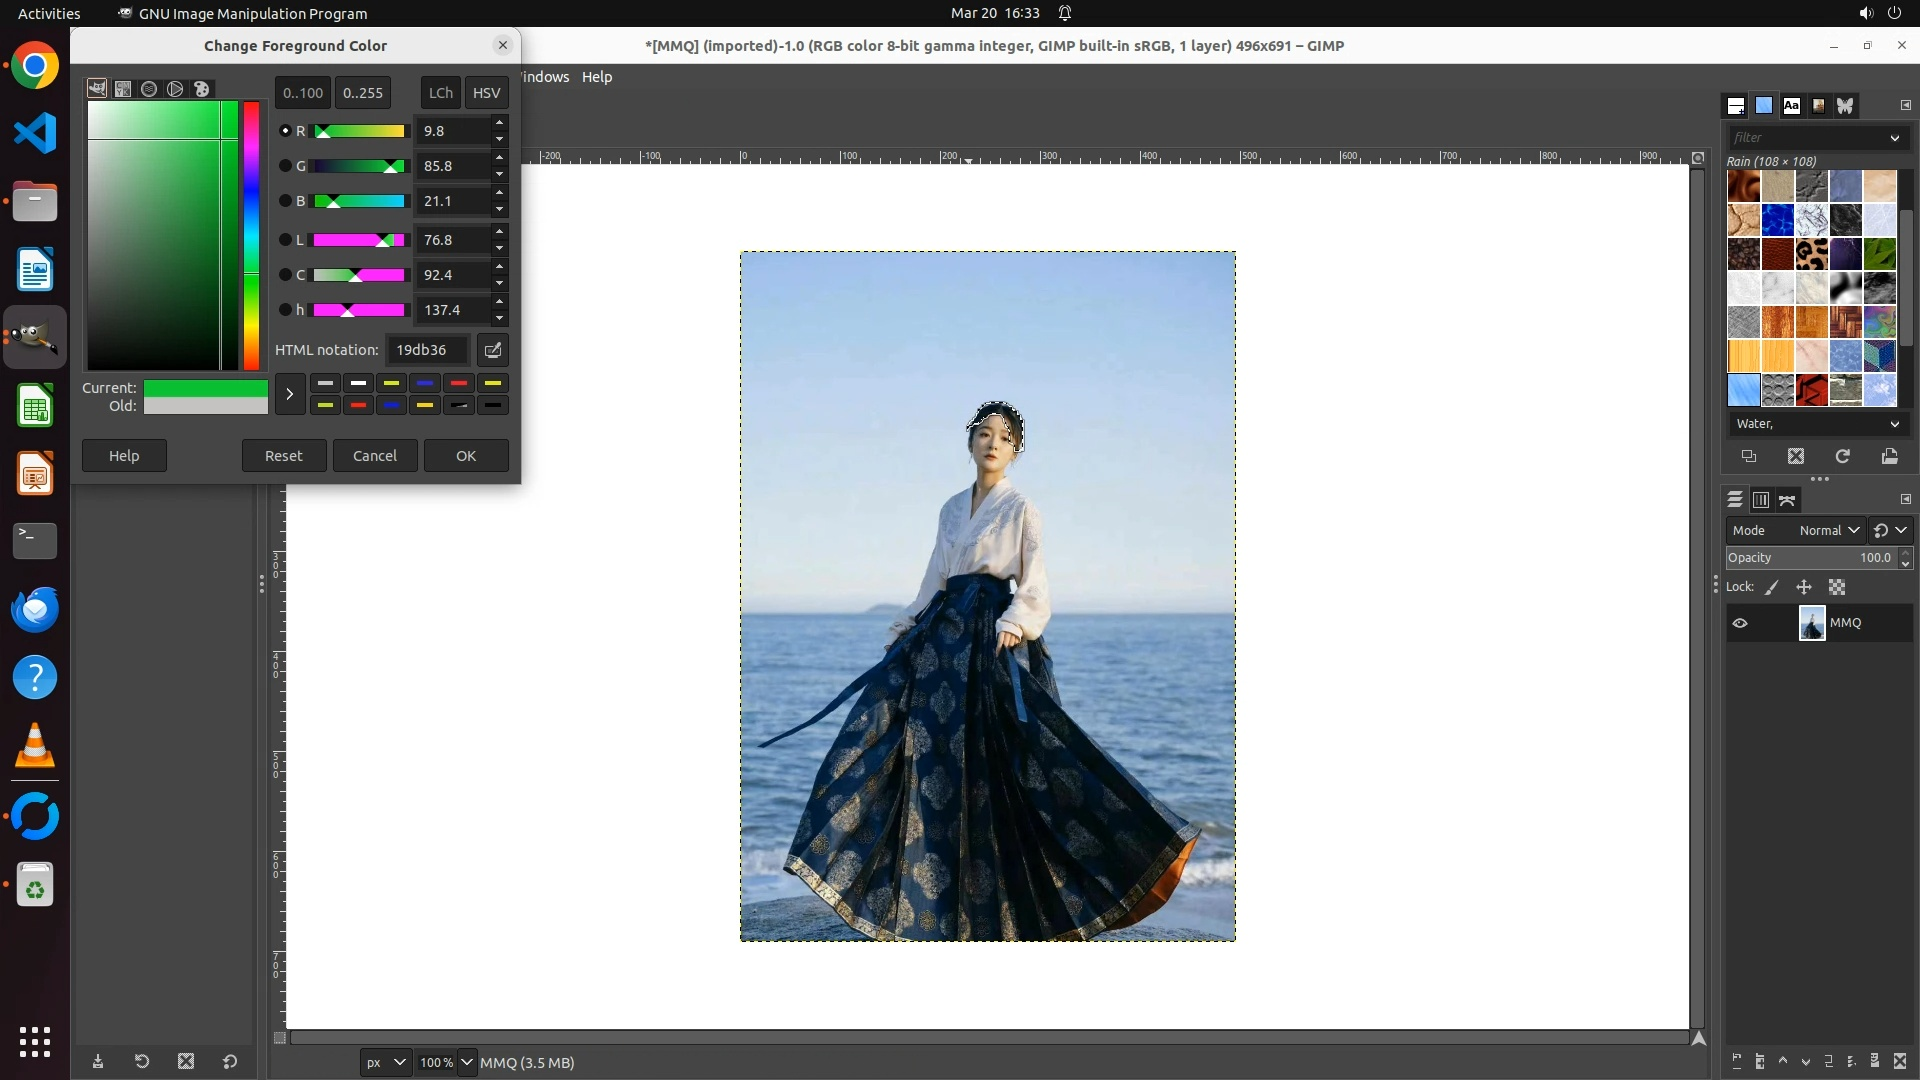1920x1080 pixels.
Task: Hide the MMQ layer with eye icon
Action: (1740, 623)
